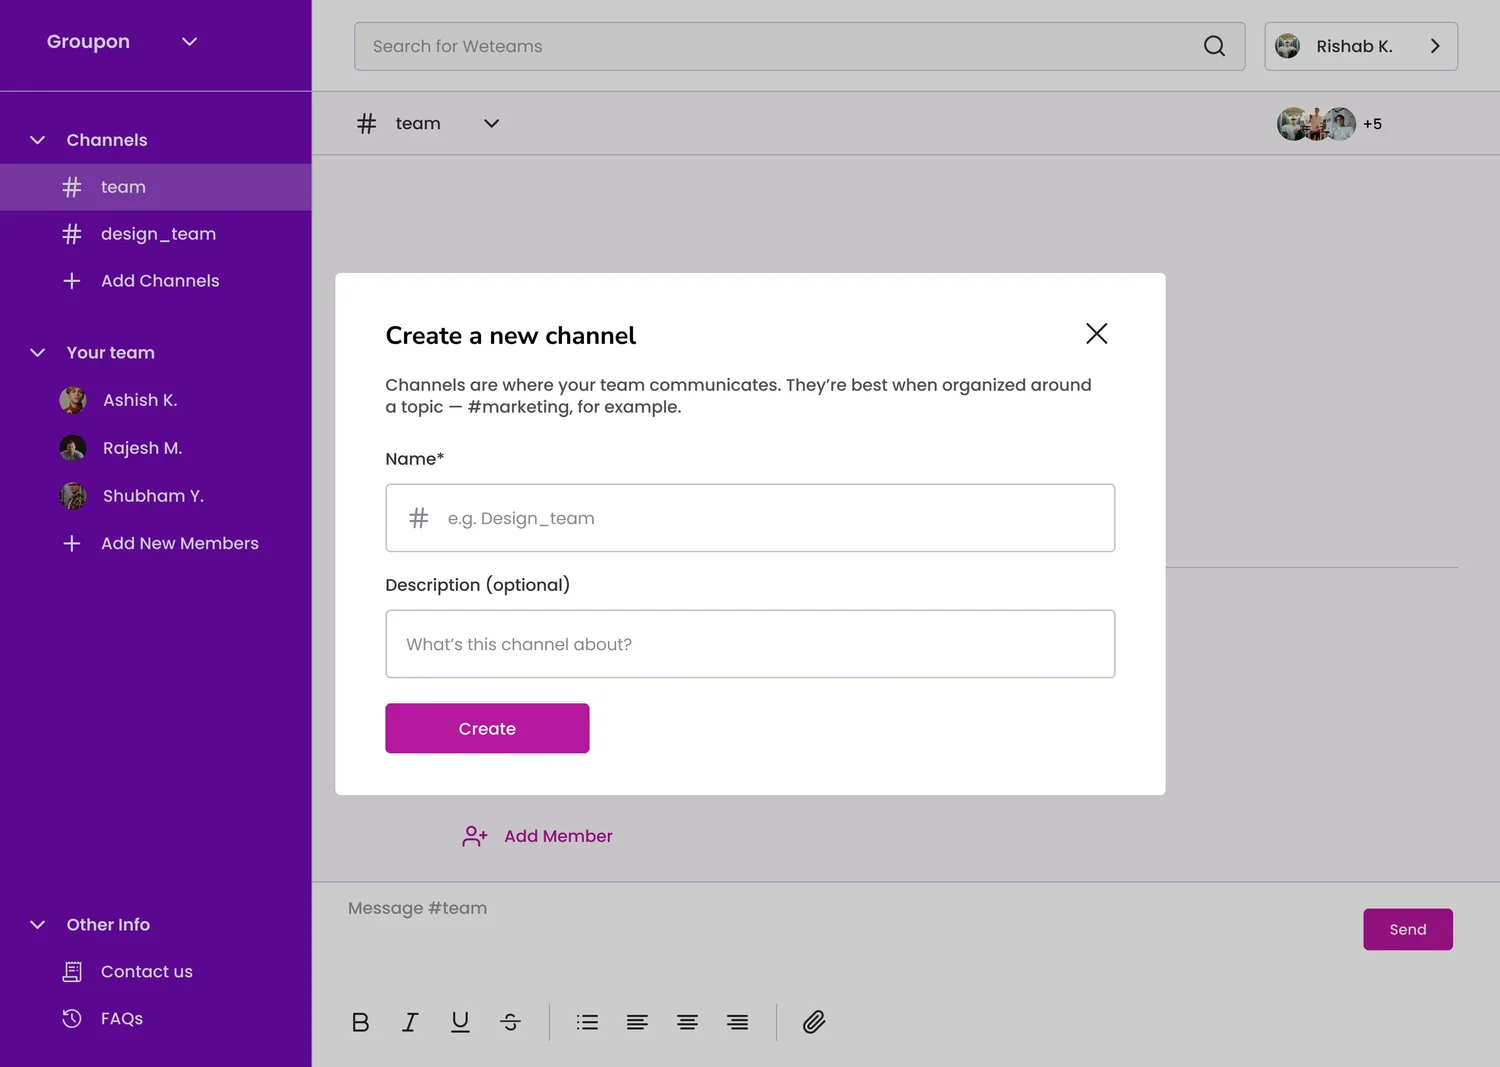This screenshot has width=1500, height=1067.
Task: View the +5 channel members avatars
Action: pos(1330,124)
